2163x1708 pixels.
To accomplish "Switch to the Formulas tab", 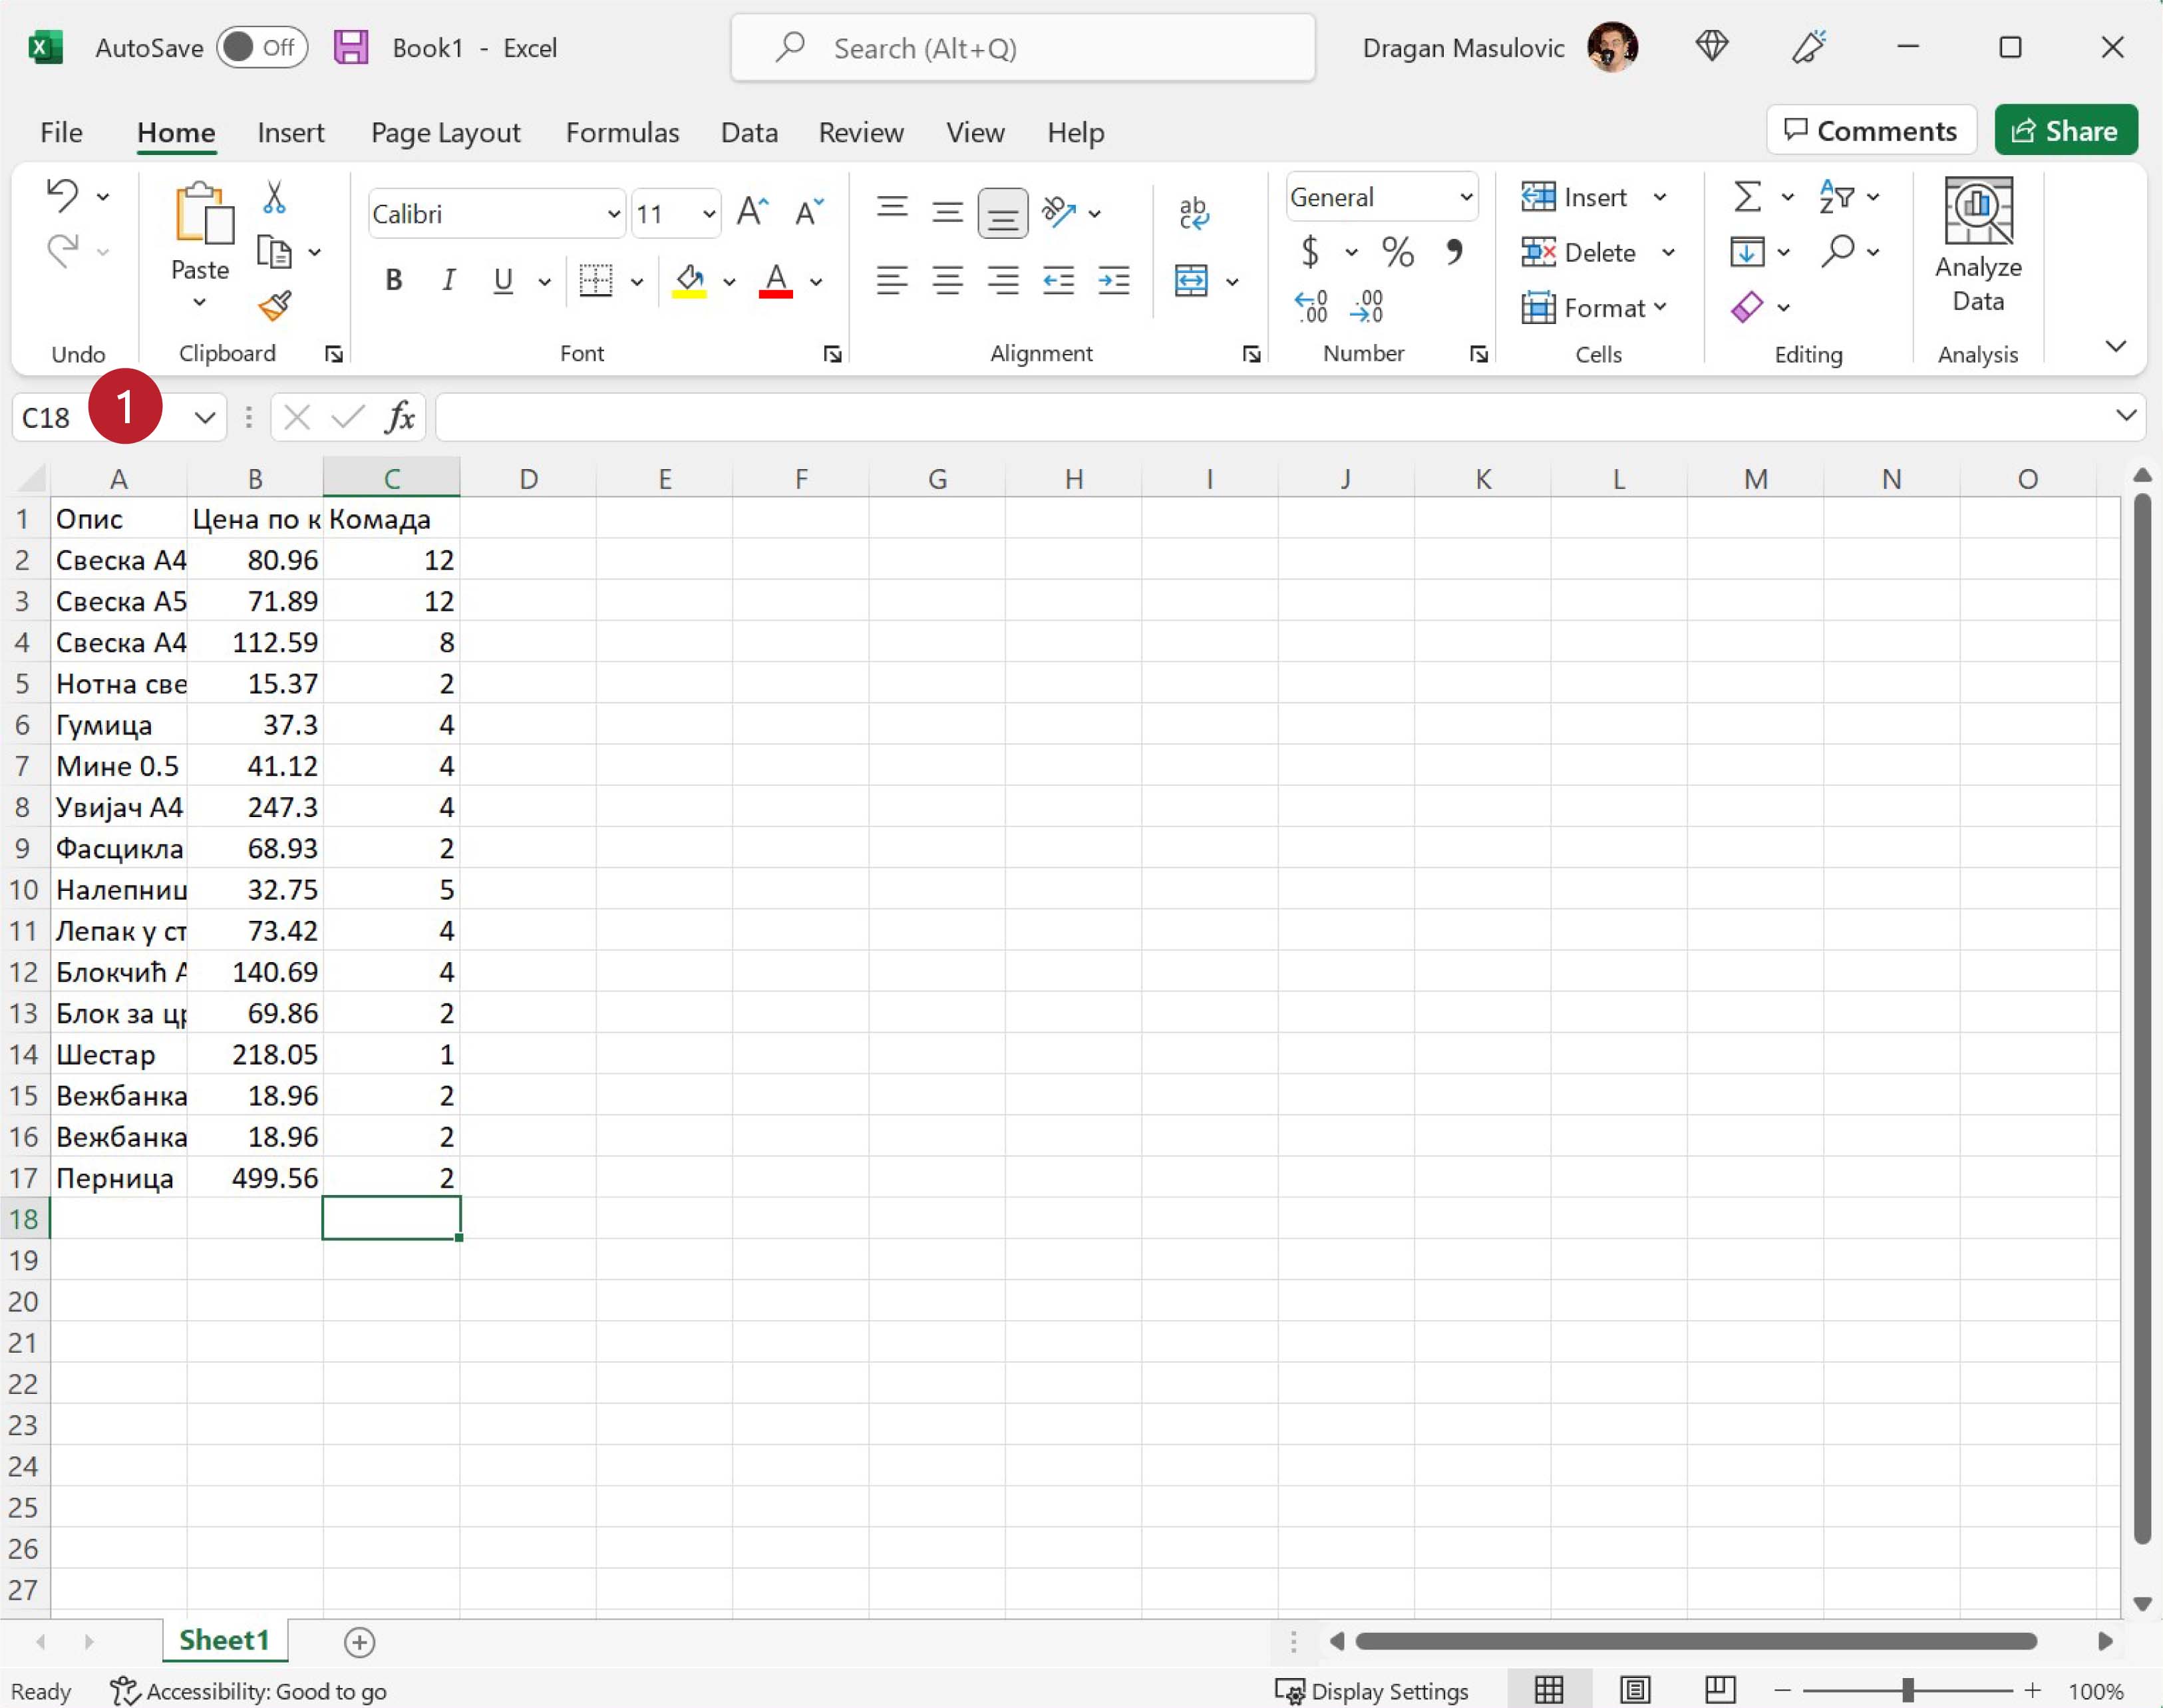I will pos(622,132).
